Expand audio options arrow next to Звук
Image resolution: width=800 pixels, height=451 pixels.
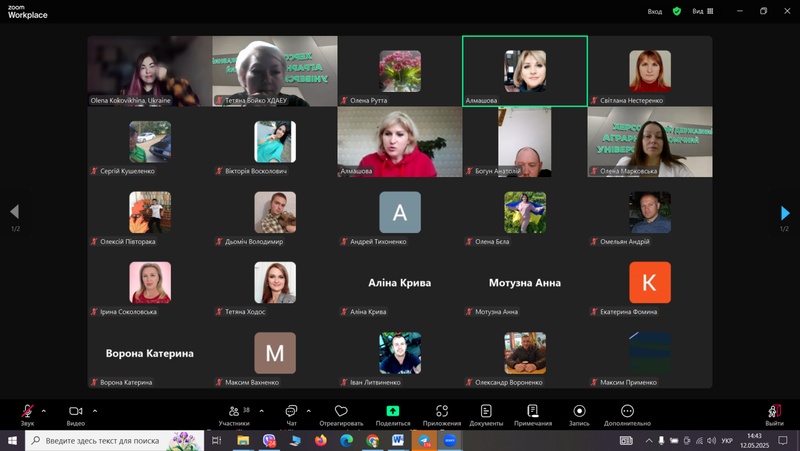[x=44, y=411]
